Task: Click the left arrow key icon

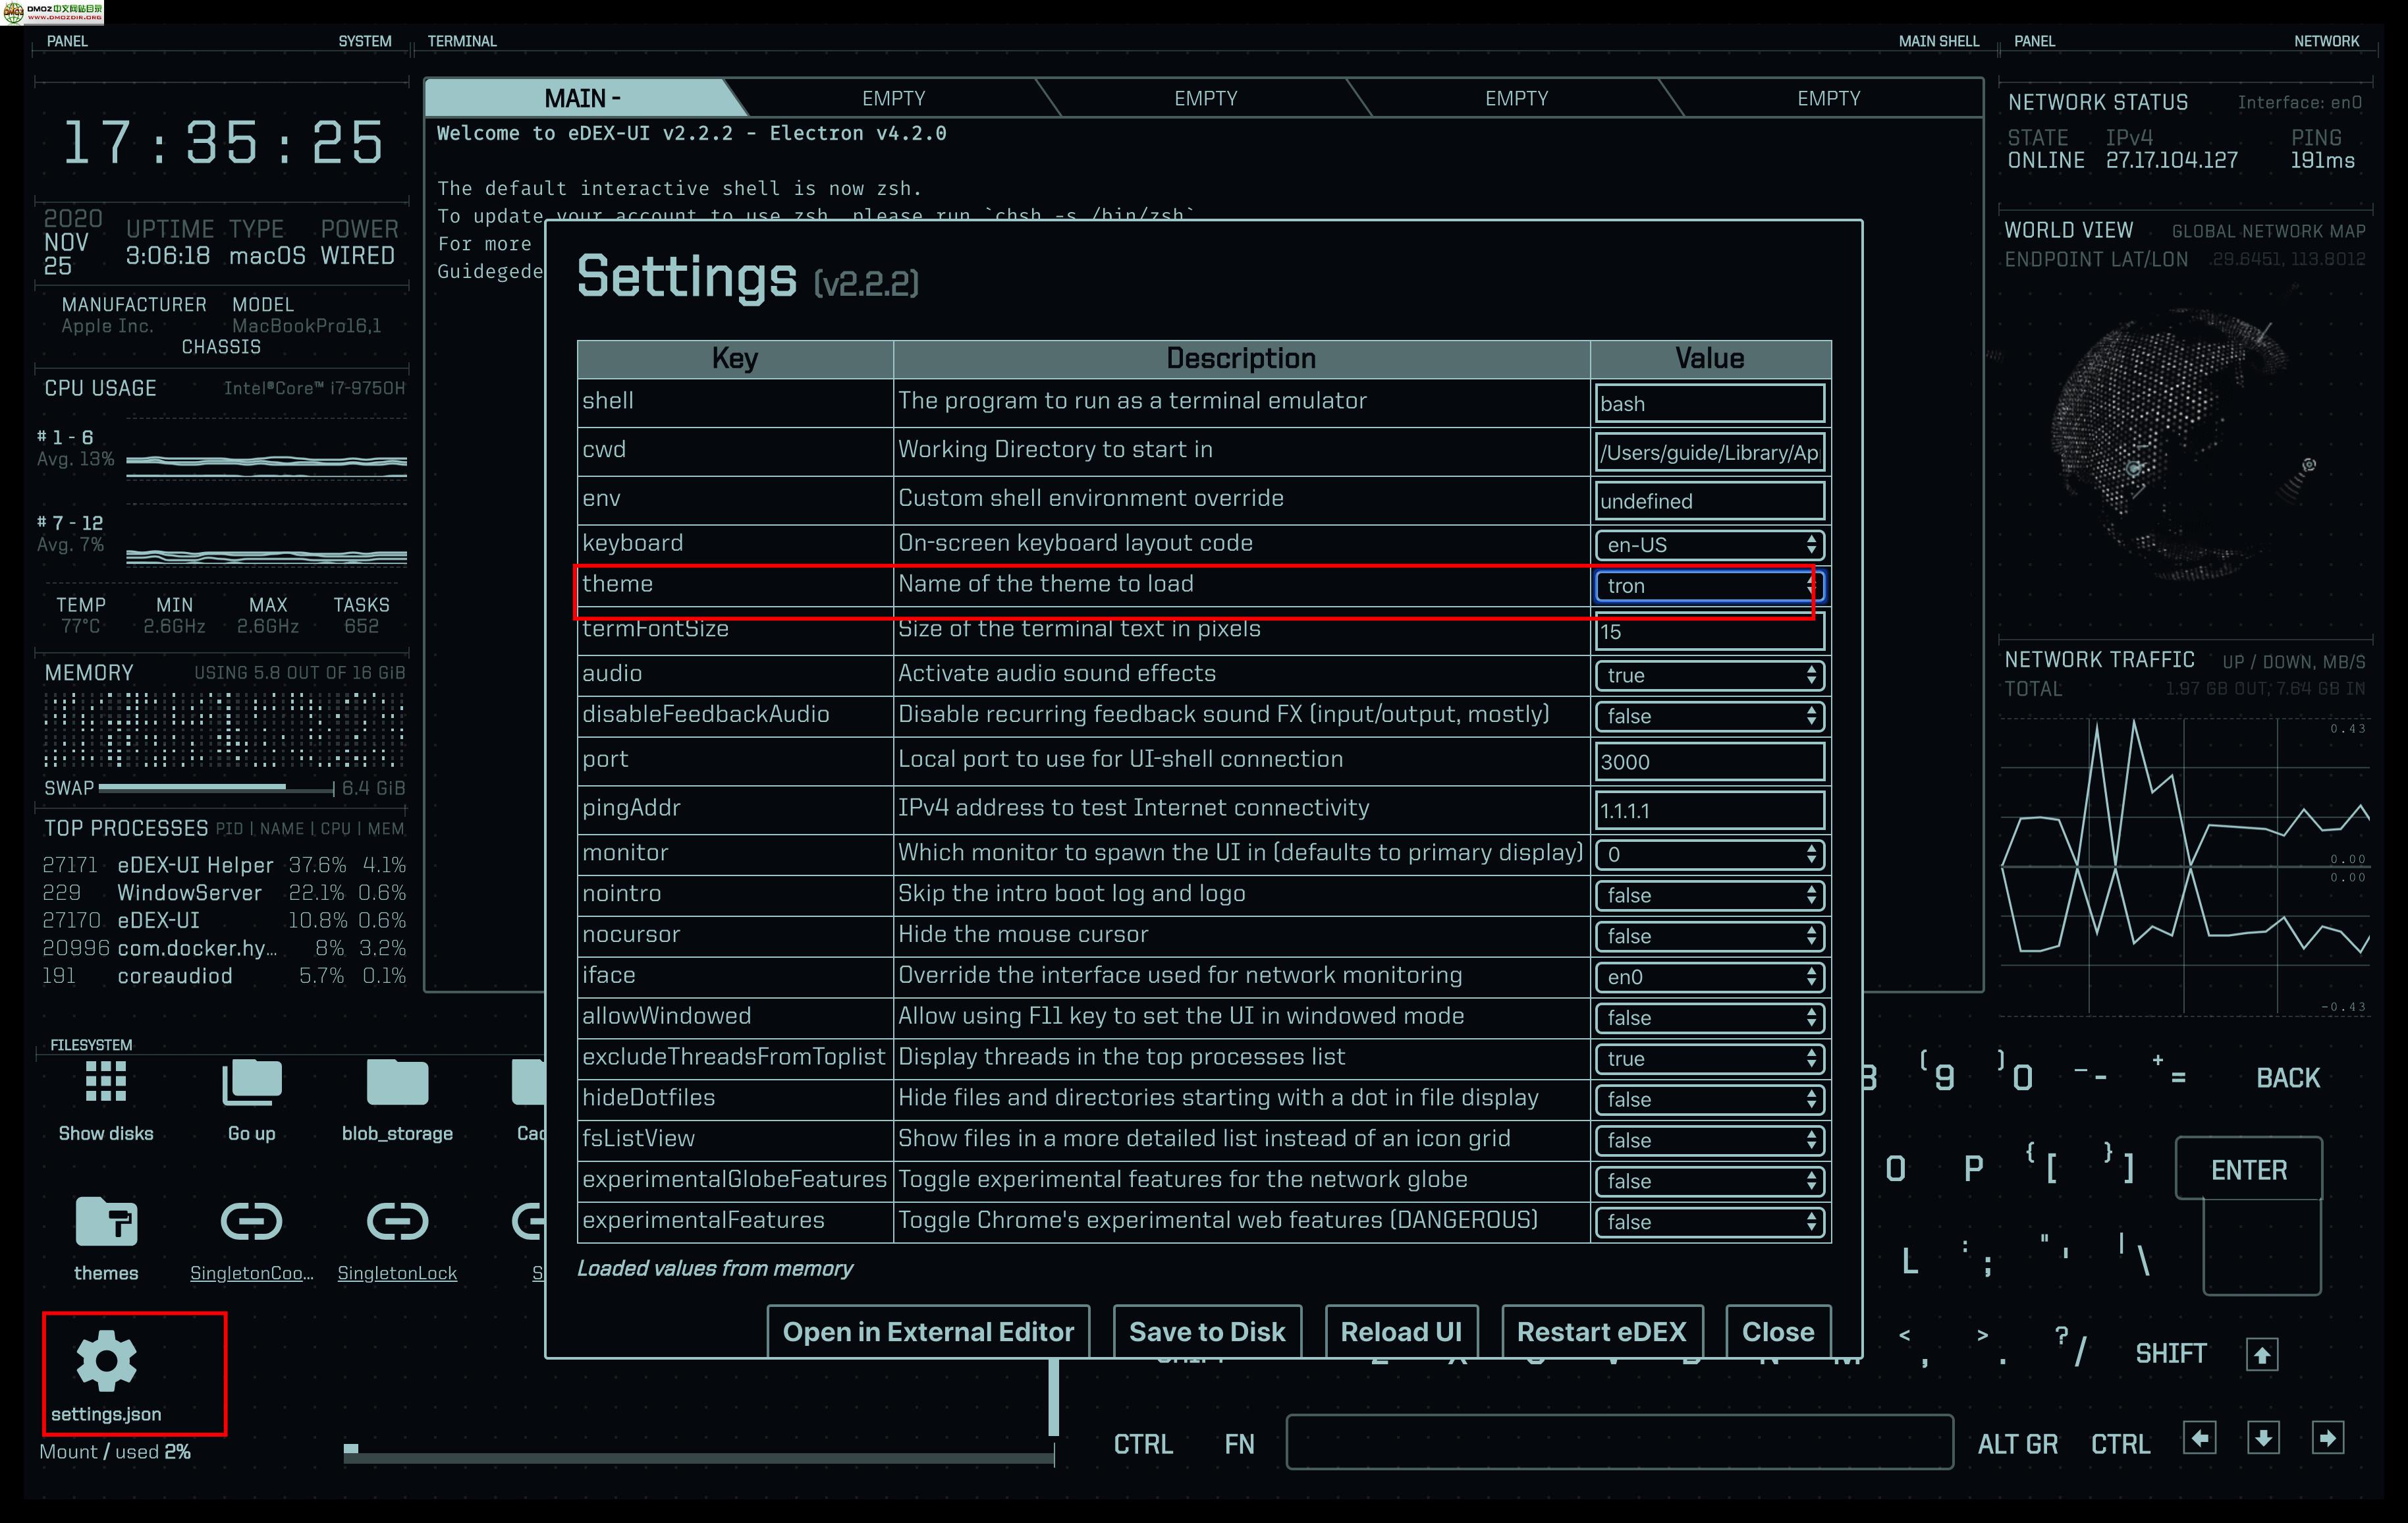Action: (x=2199, y=1439)
